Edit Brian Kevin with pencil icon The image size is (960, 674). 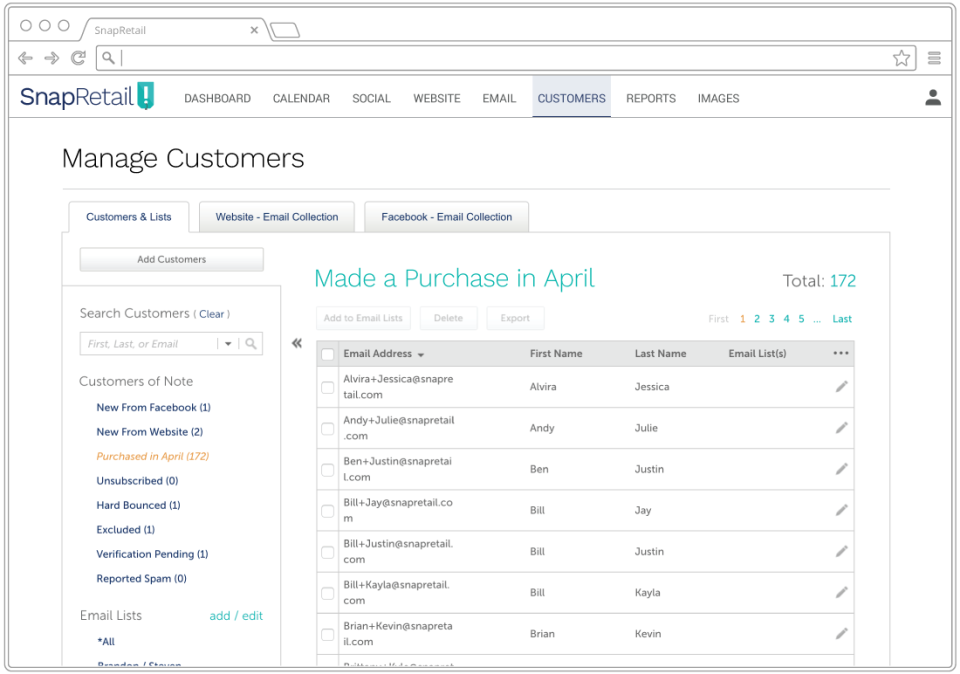842,633
